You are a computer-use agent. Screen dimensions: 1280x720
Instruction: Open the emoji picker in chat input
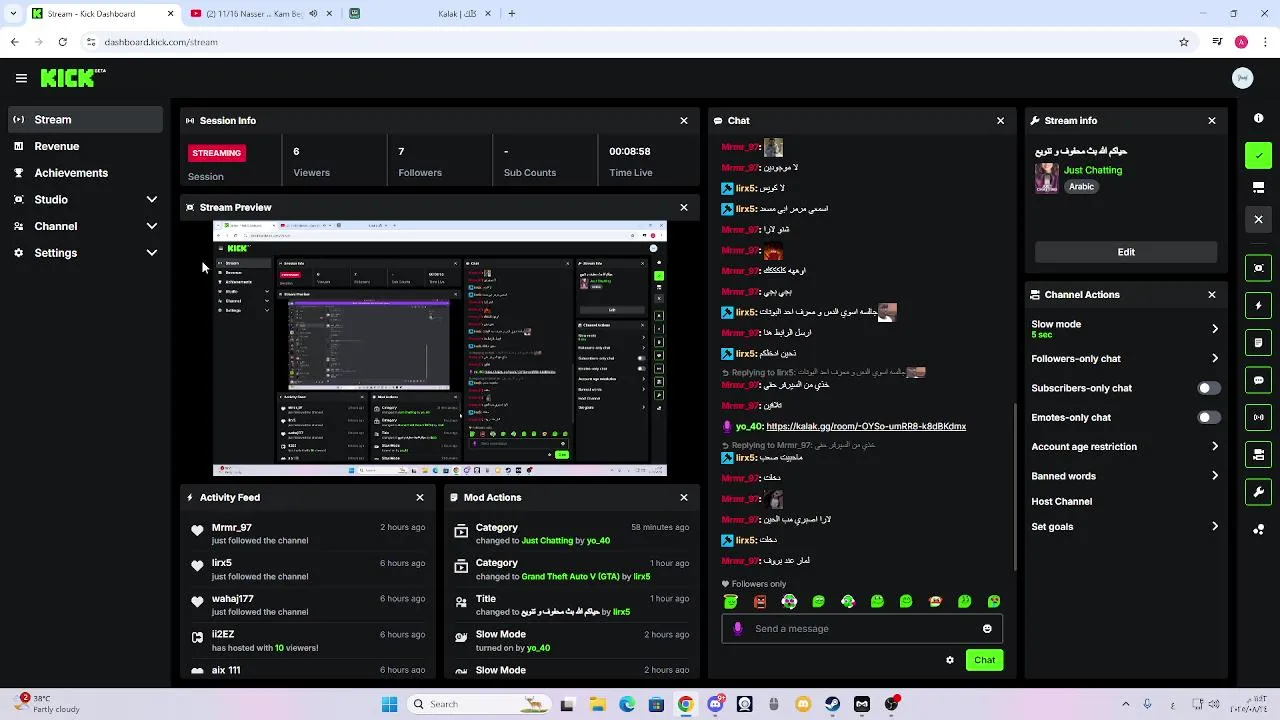[987, 629]
